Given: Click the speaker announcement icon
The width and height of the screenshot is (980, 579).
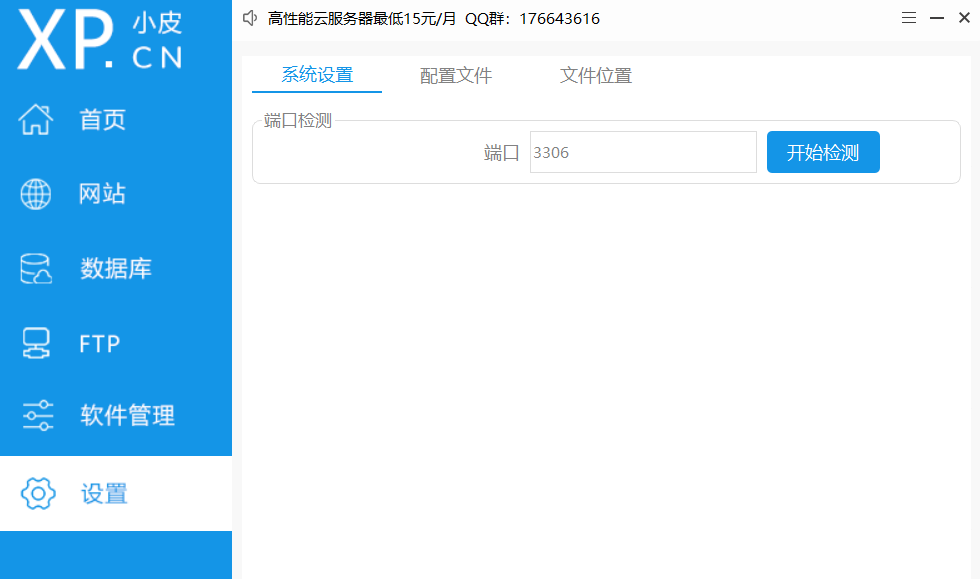Looking at the screenshot, I should click(x=250, y=18).
